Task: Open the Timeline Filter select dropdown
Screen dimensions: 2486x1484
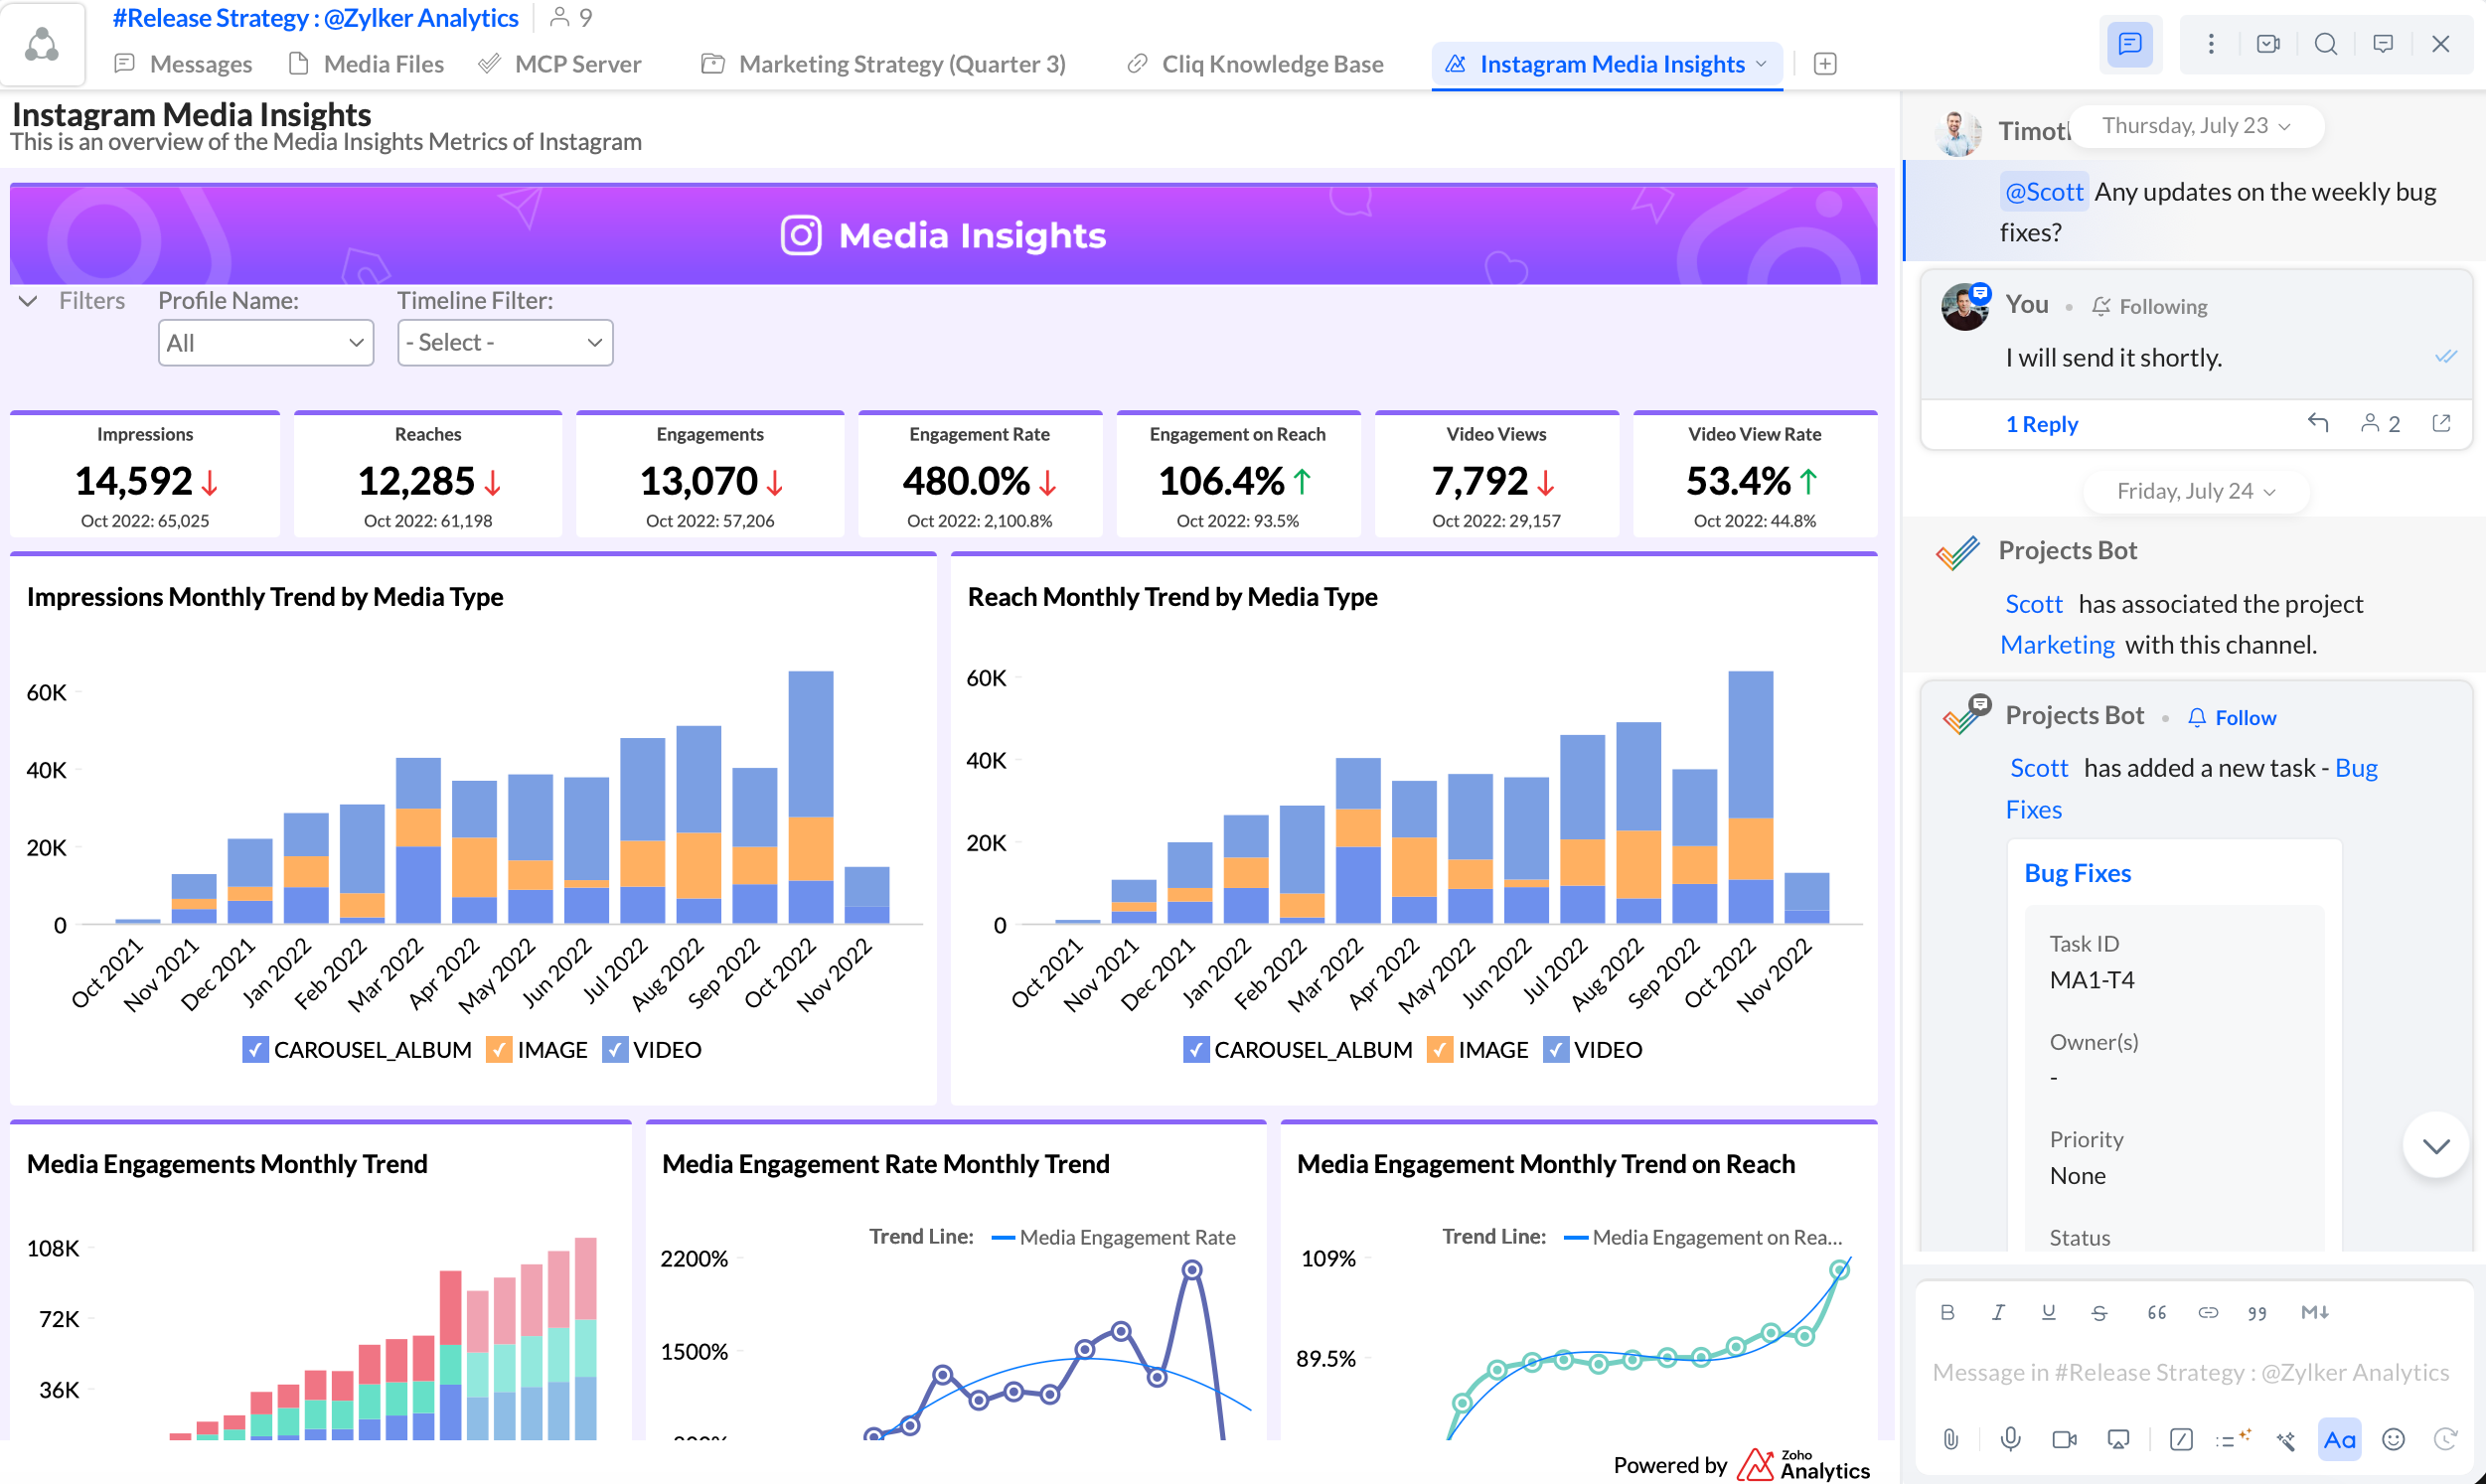Action: [505, 343]
